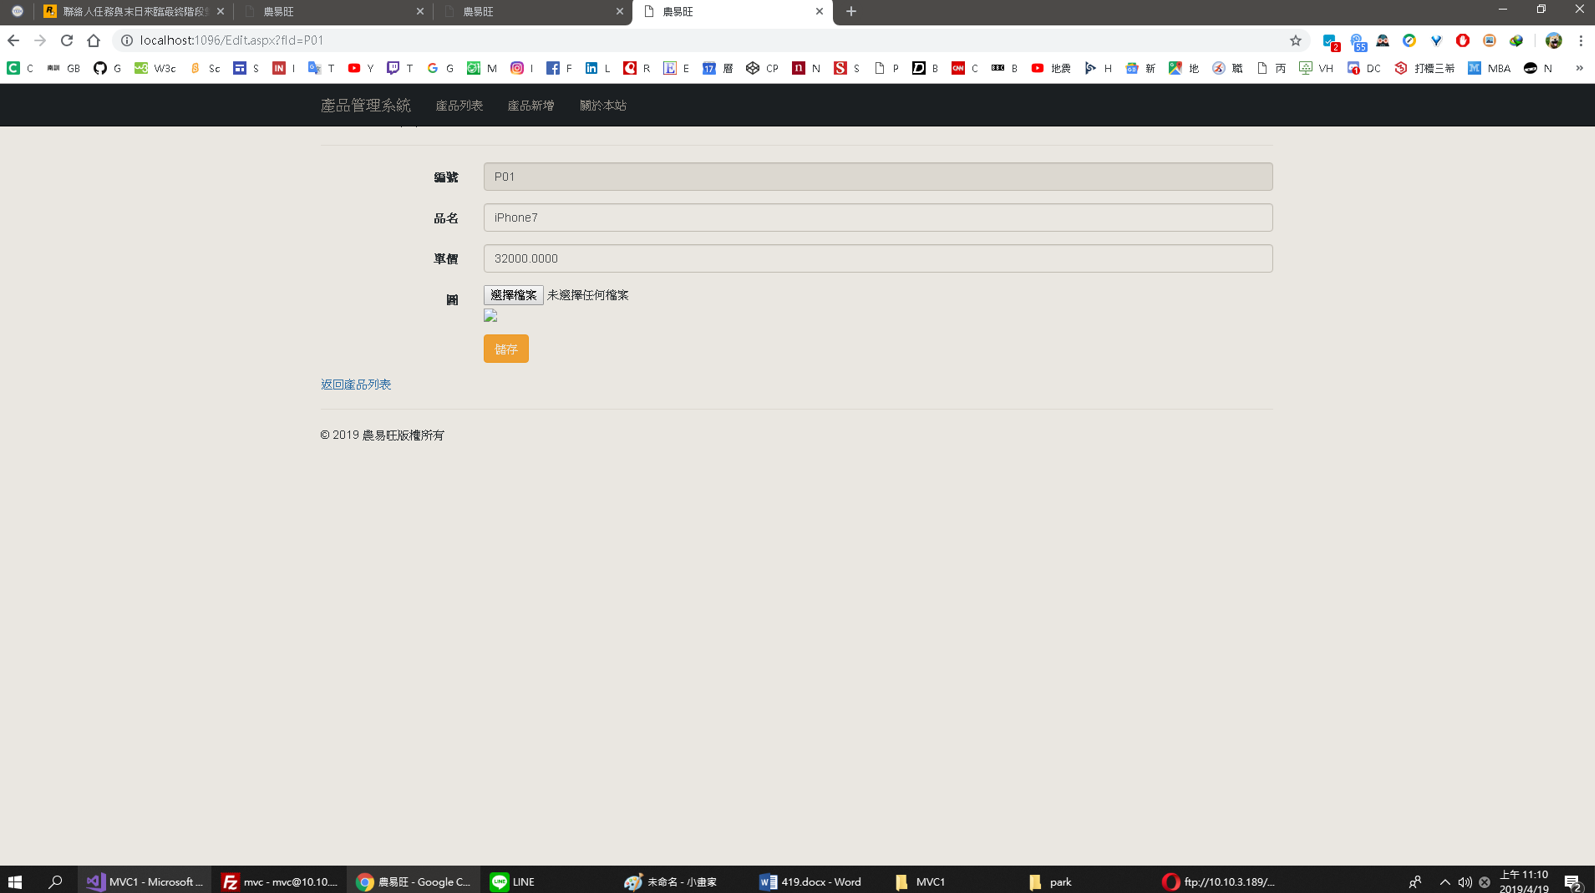Screen dimensions: 1595x893
Task: Open the 打標三常 bookmark
Action: click(x=1425, y=68)
